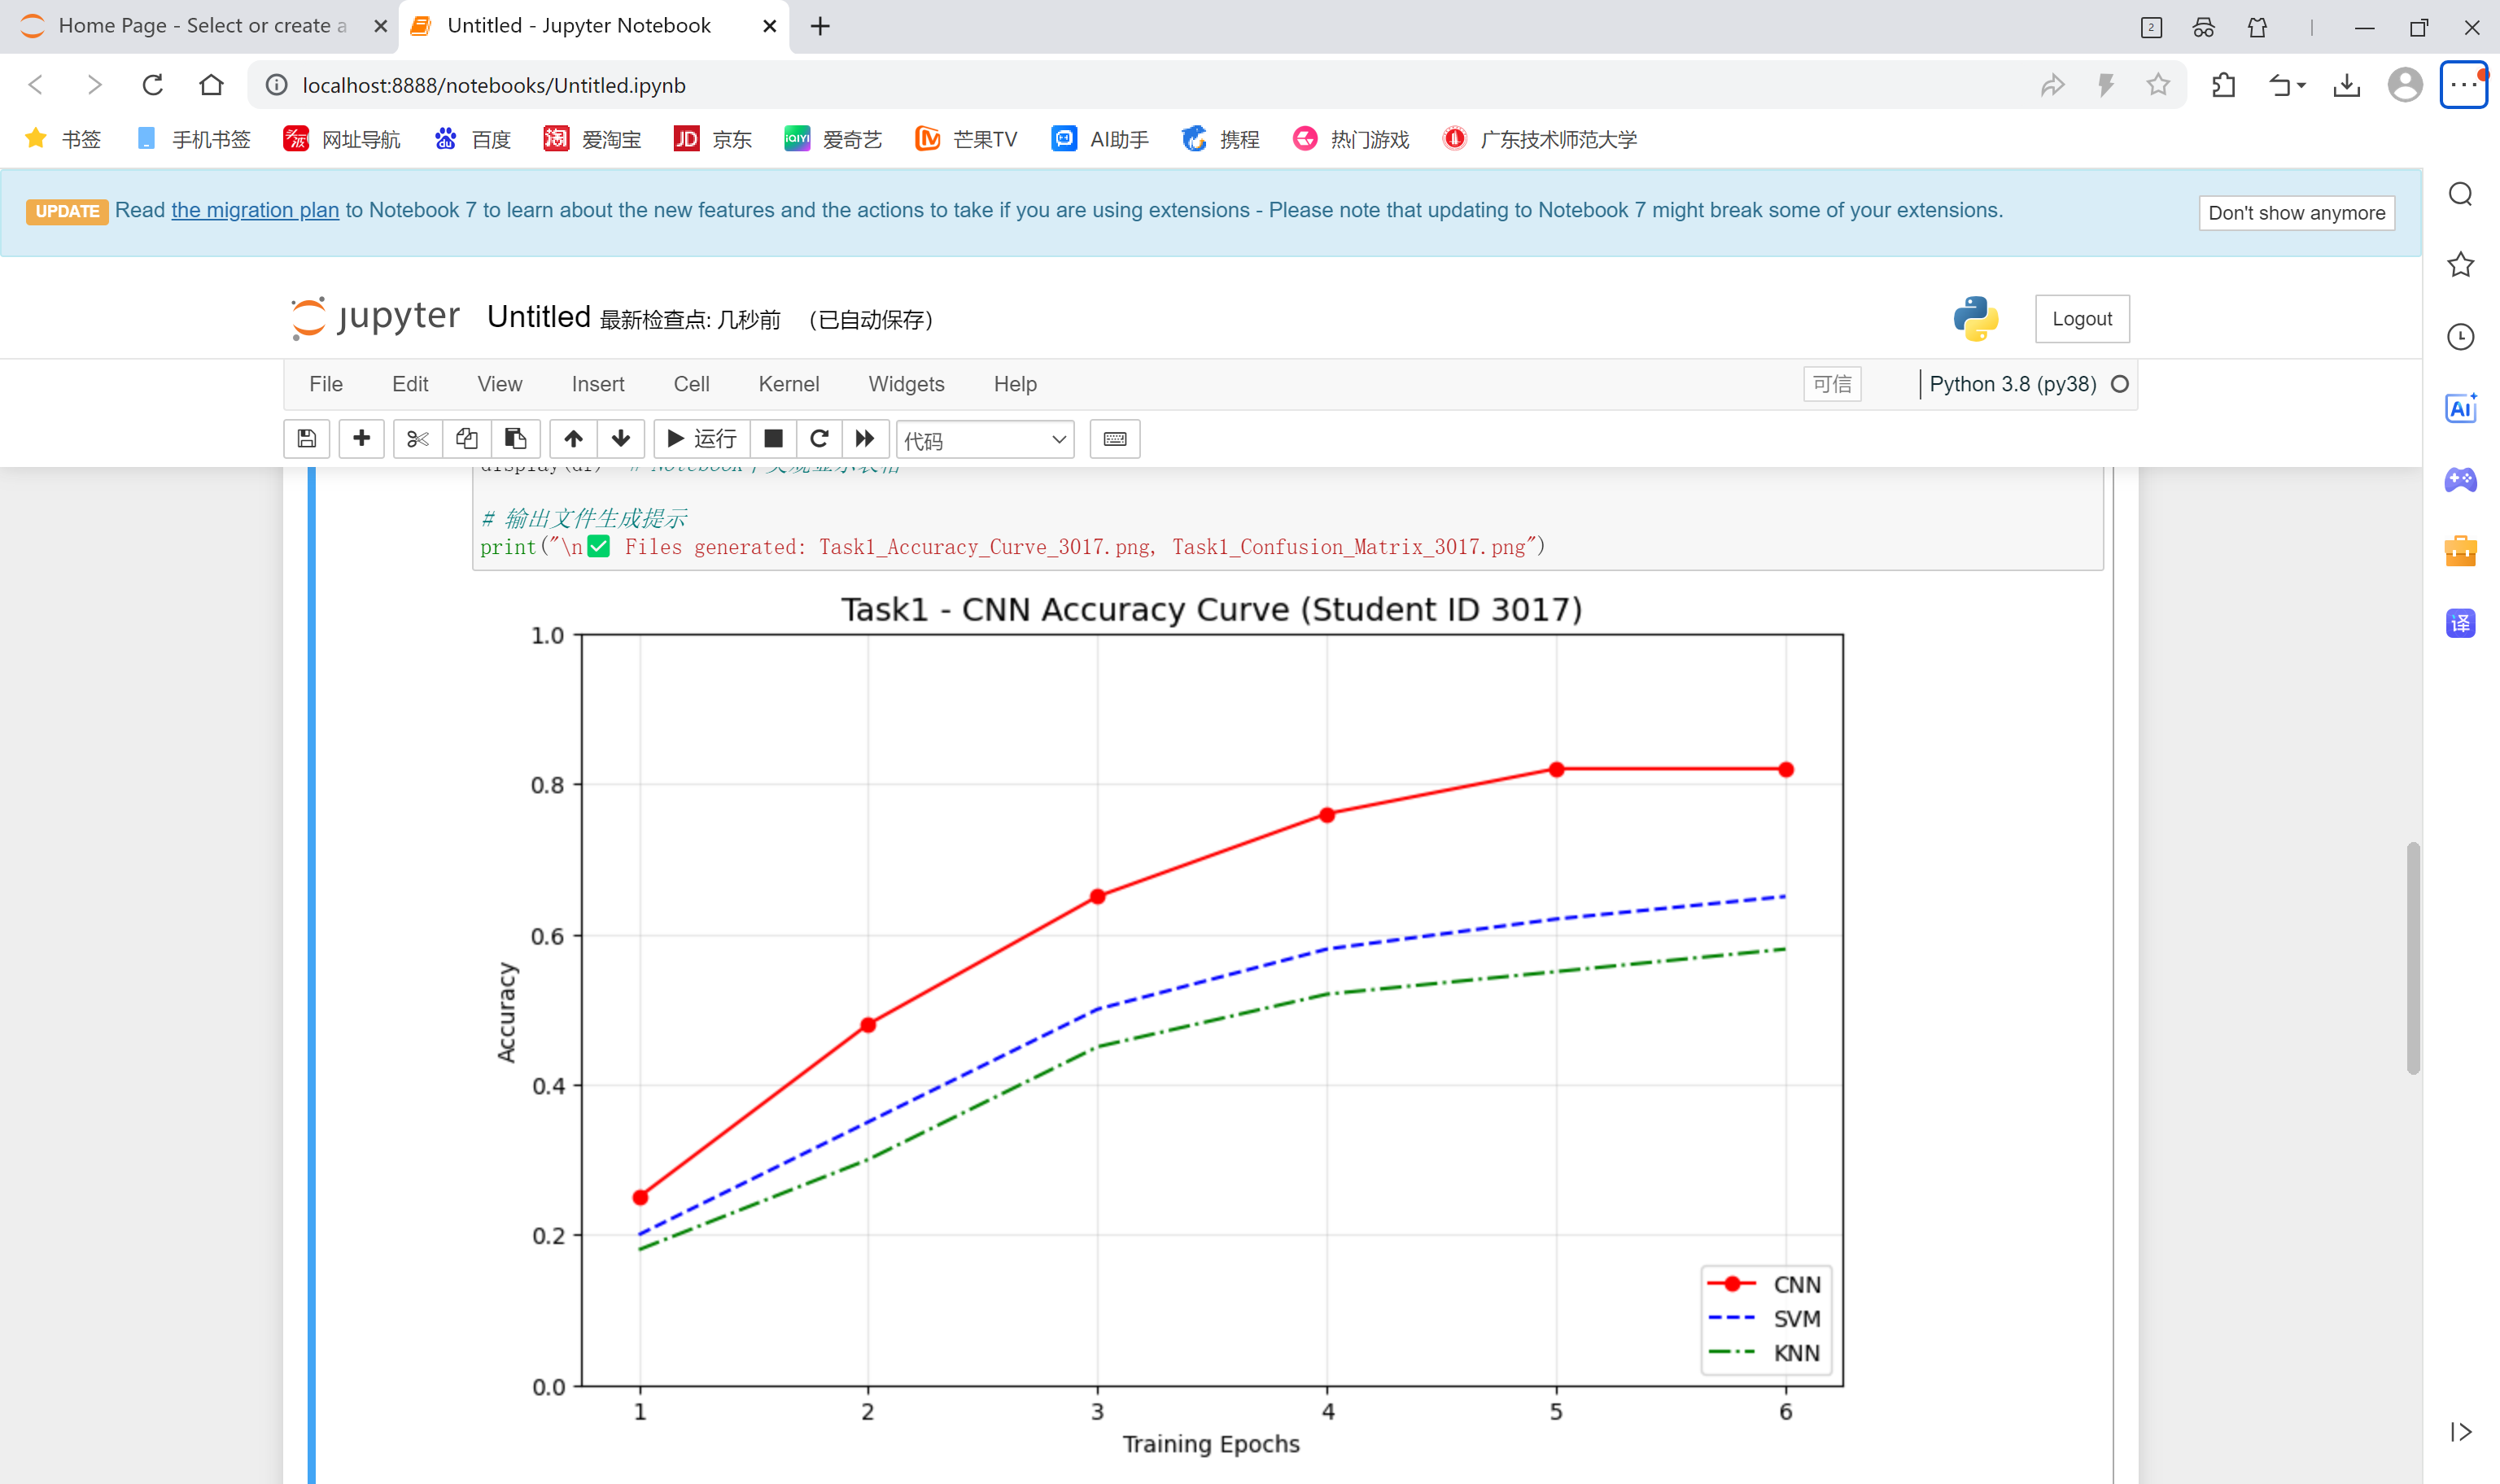Open the migration plan link
Screen dimensions: 2500x1484
(255, 210)
